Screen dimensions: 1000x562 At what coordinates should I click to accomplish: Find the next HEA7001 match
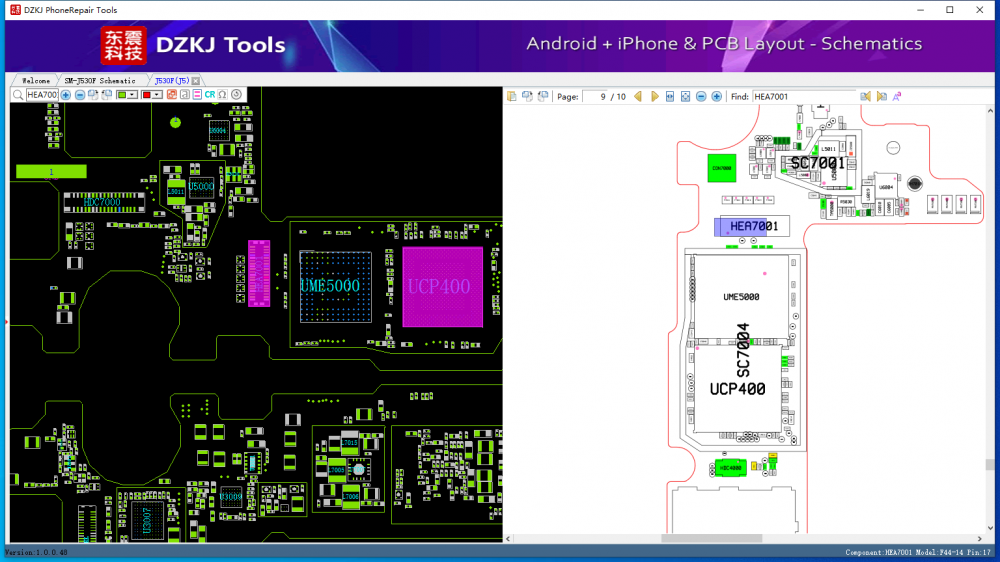pyautogui.click(x=881, y=96)
